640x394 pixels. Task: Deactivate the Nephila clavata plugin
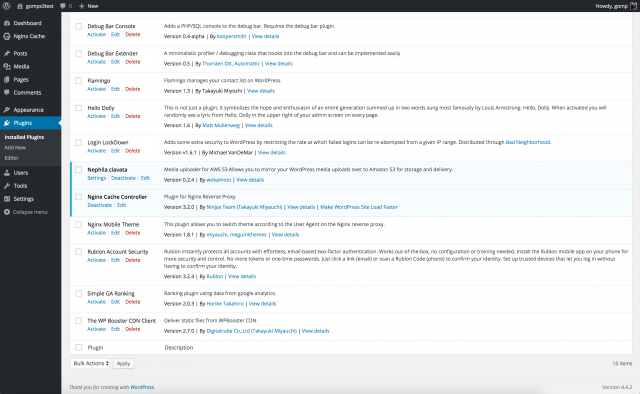(x=123, y=178)
